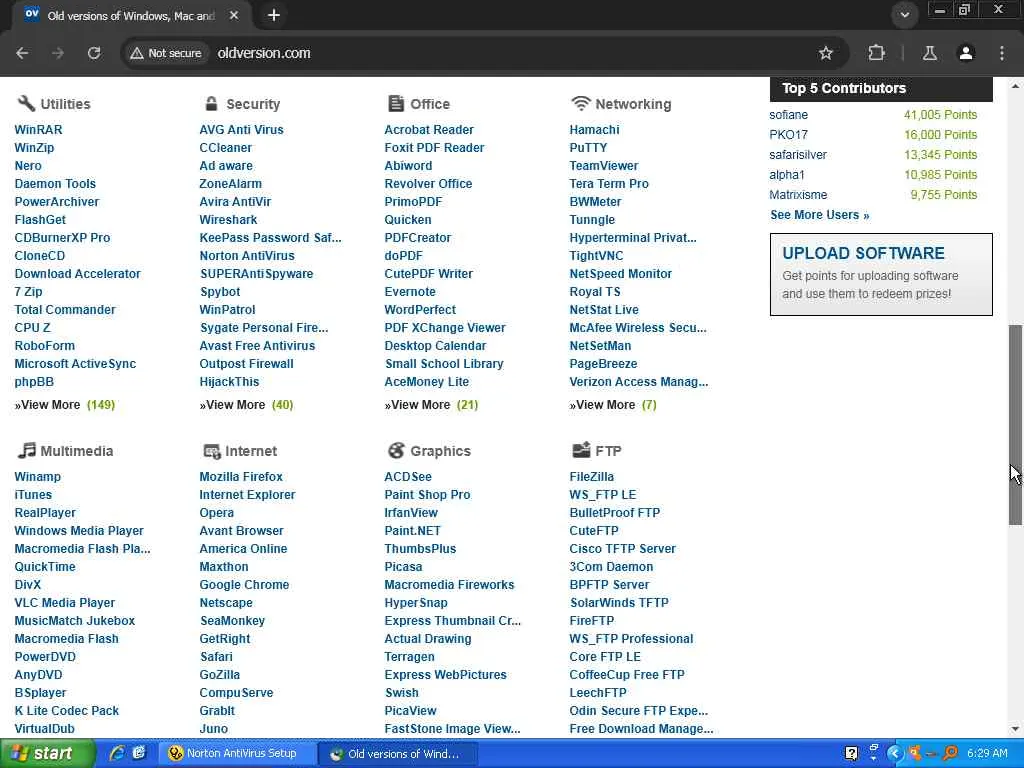Open the Mozilla Firefox link
The width and height of the screenshot is (1024, 768).
point(241,477)
